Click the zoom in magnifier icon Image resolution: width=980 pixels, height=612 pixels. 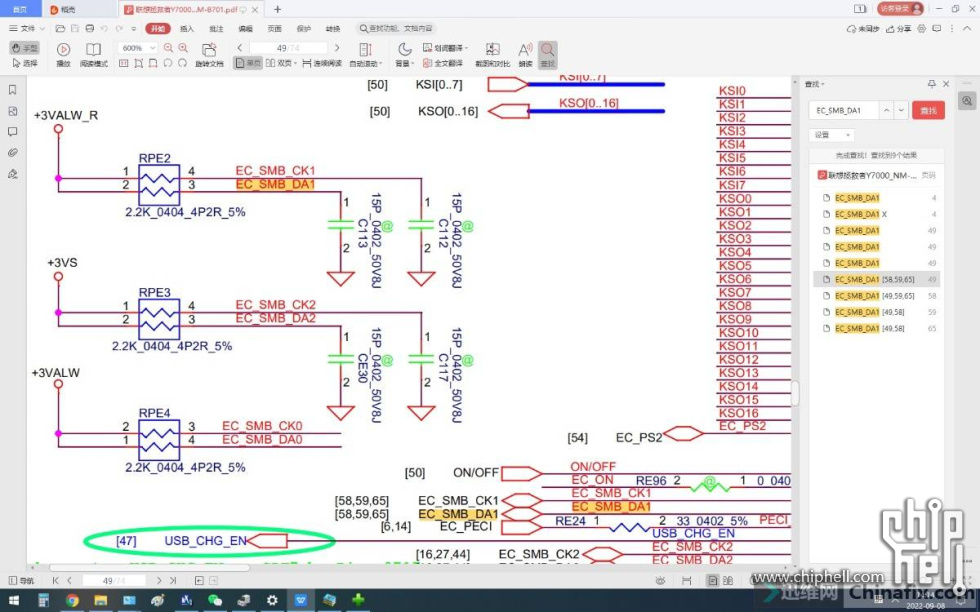click(183, 48)
